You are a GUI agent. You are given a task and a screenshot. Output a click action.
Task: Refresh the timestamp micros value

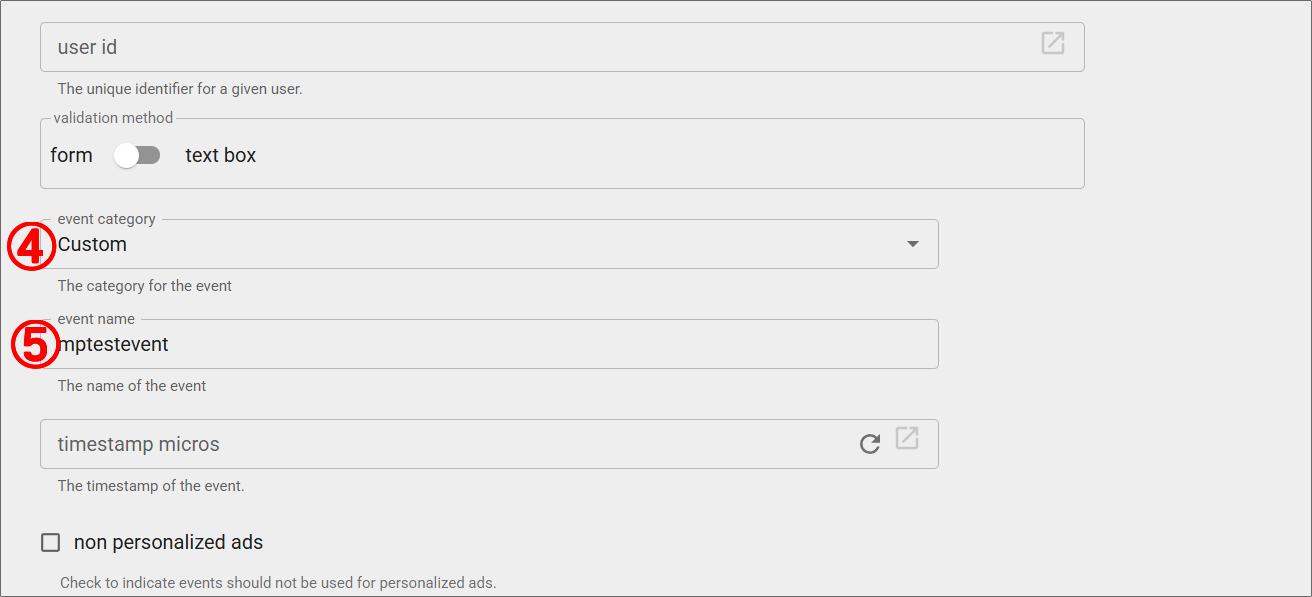[x=870, y=444]
